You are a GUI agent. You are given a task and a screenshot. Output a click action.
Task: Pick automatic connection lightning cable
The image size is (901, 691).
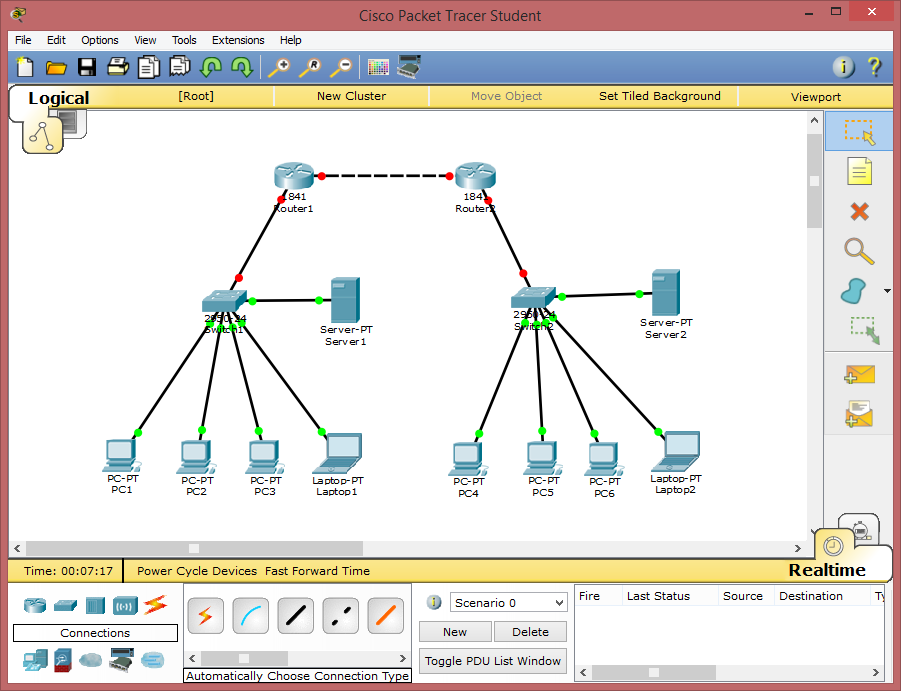point(205,616)
